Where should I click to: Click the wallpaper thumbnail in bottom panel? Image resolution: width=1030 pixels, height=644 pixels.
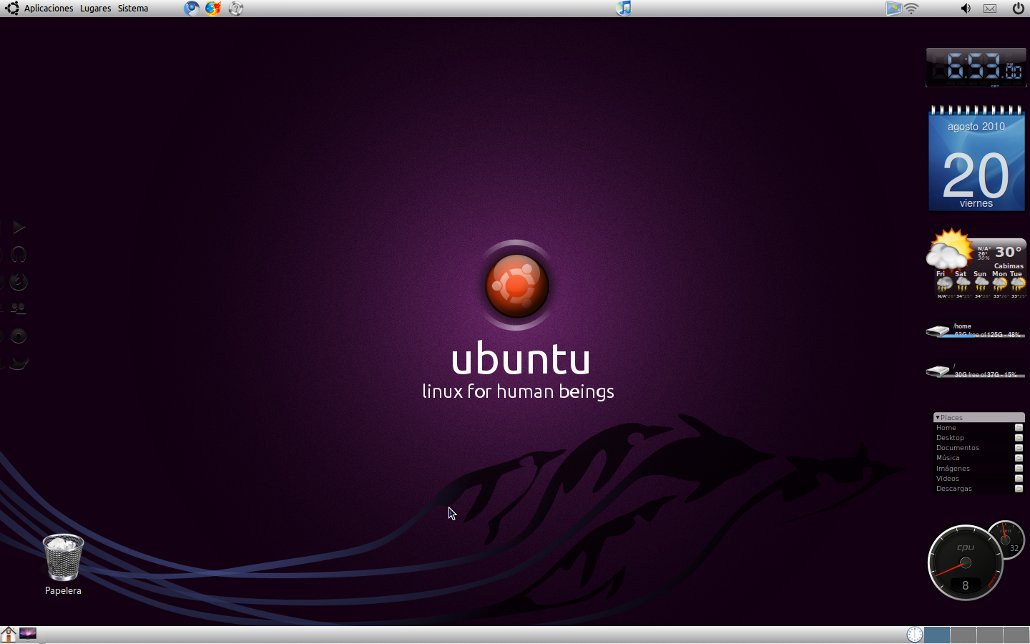[x=28, y=634]
